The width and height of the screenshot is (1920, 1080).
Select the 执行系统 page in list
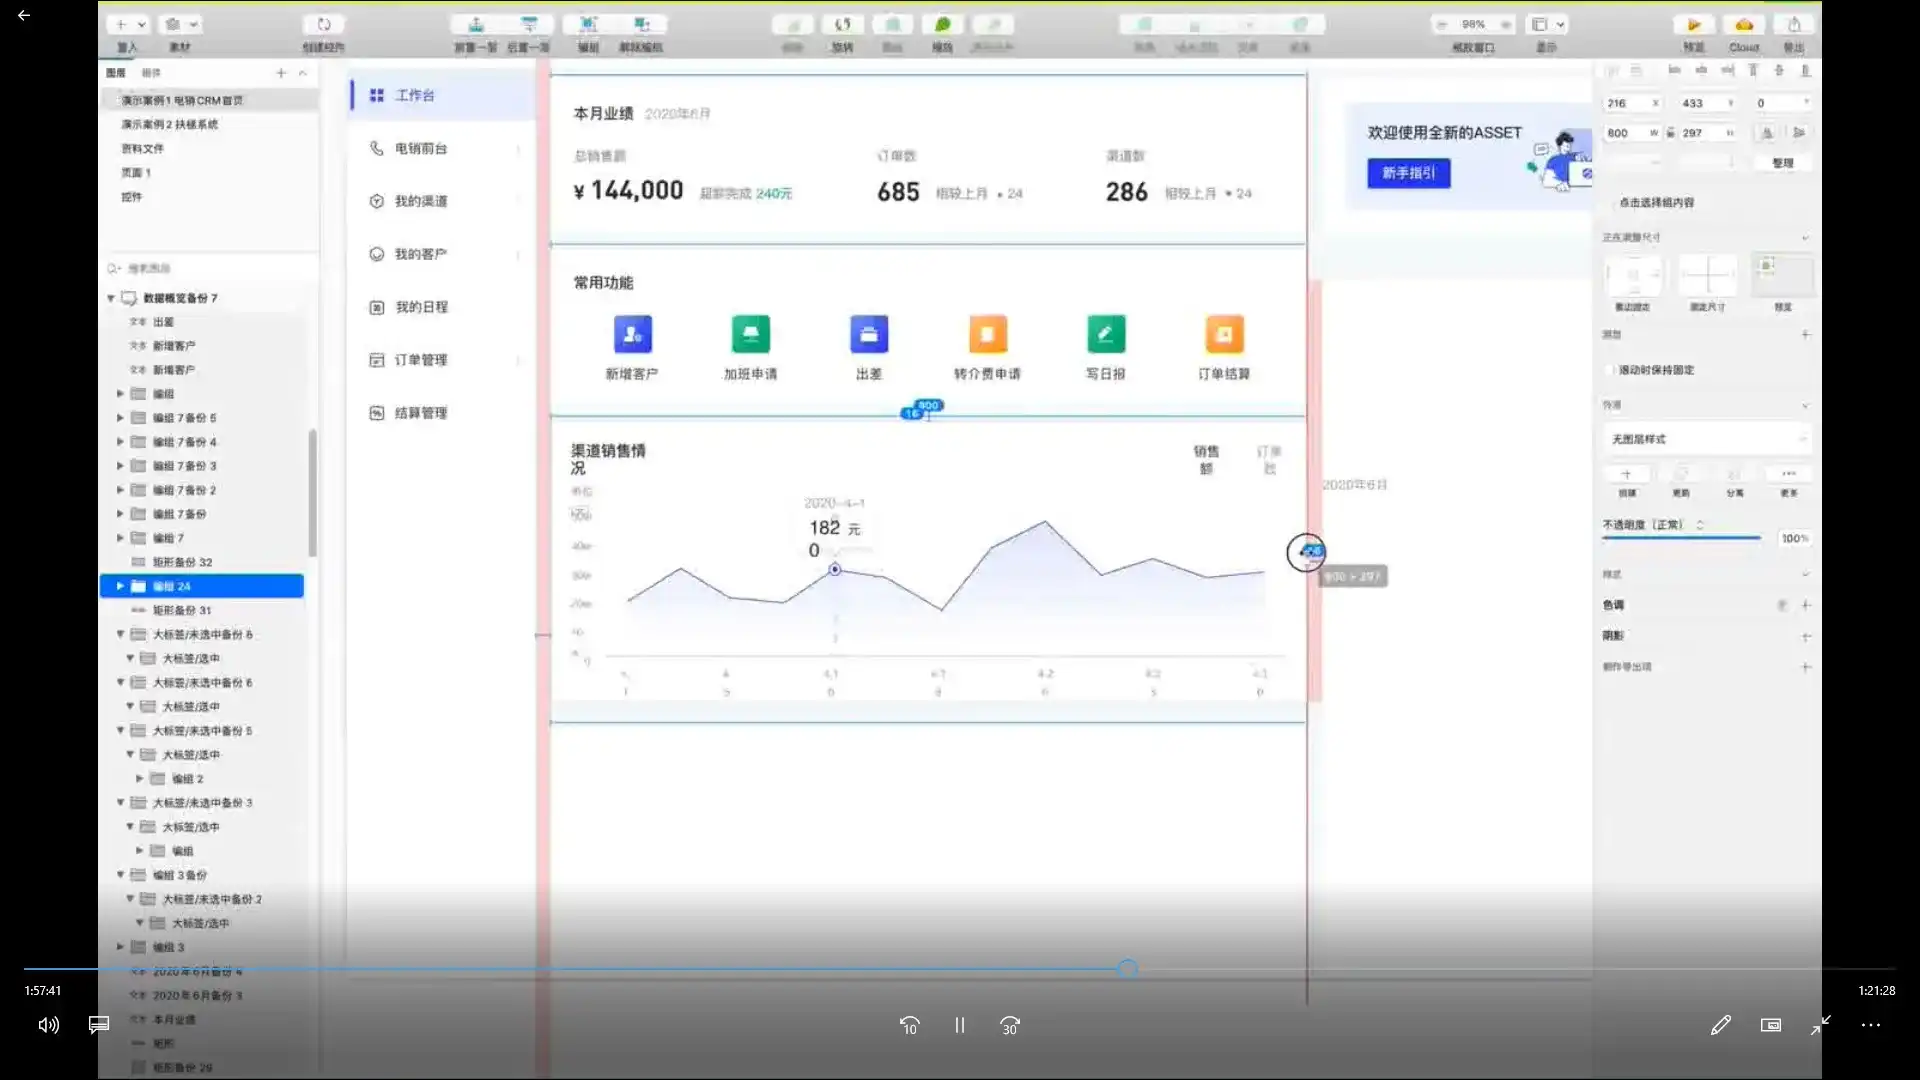[170, 124]
